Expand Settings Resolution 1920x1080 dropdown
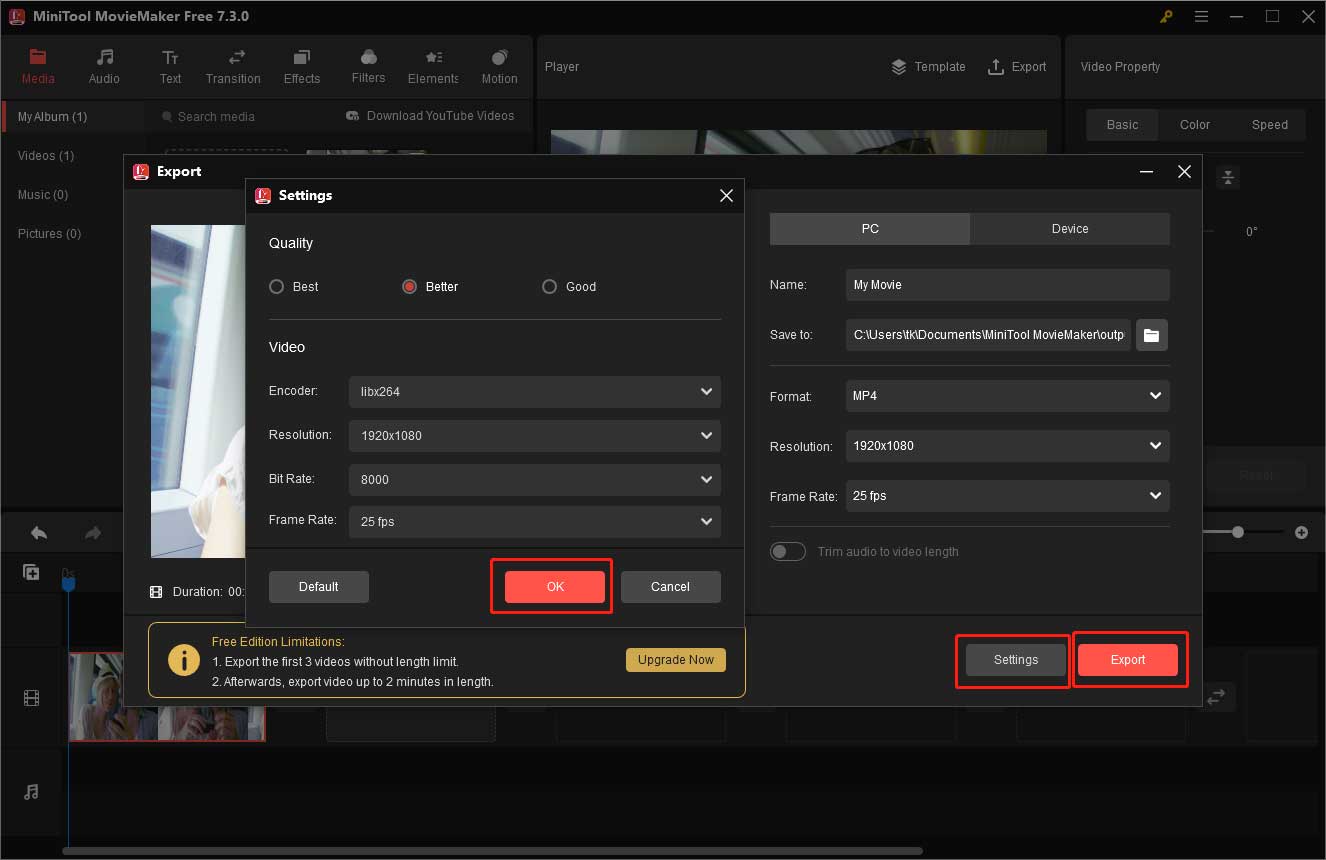1326x860 pixels. (x=535, y=436)
